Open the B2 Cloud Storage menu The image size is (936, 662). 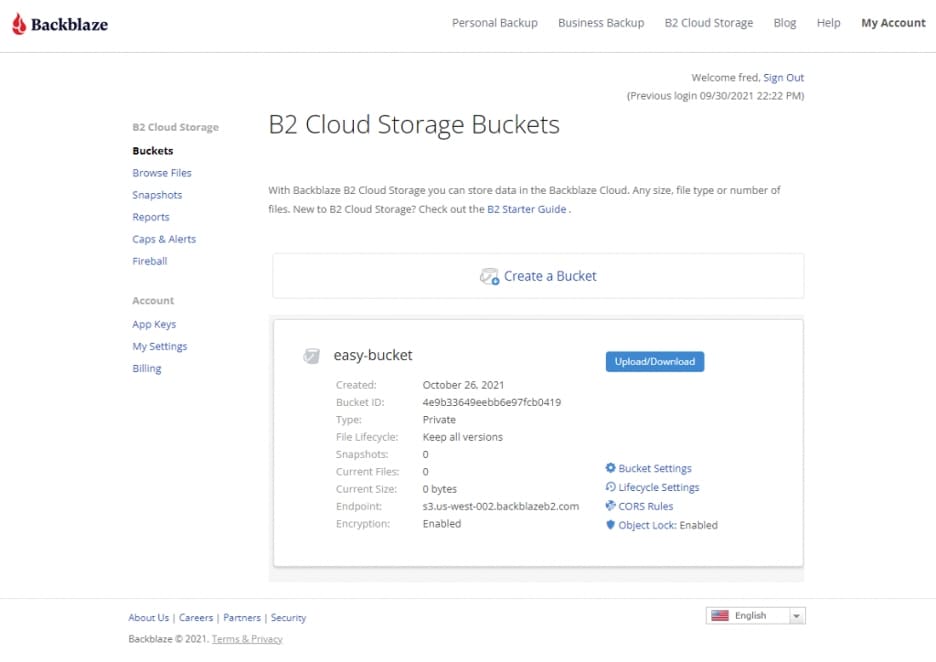coord(708,23)
